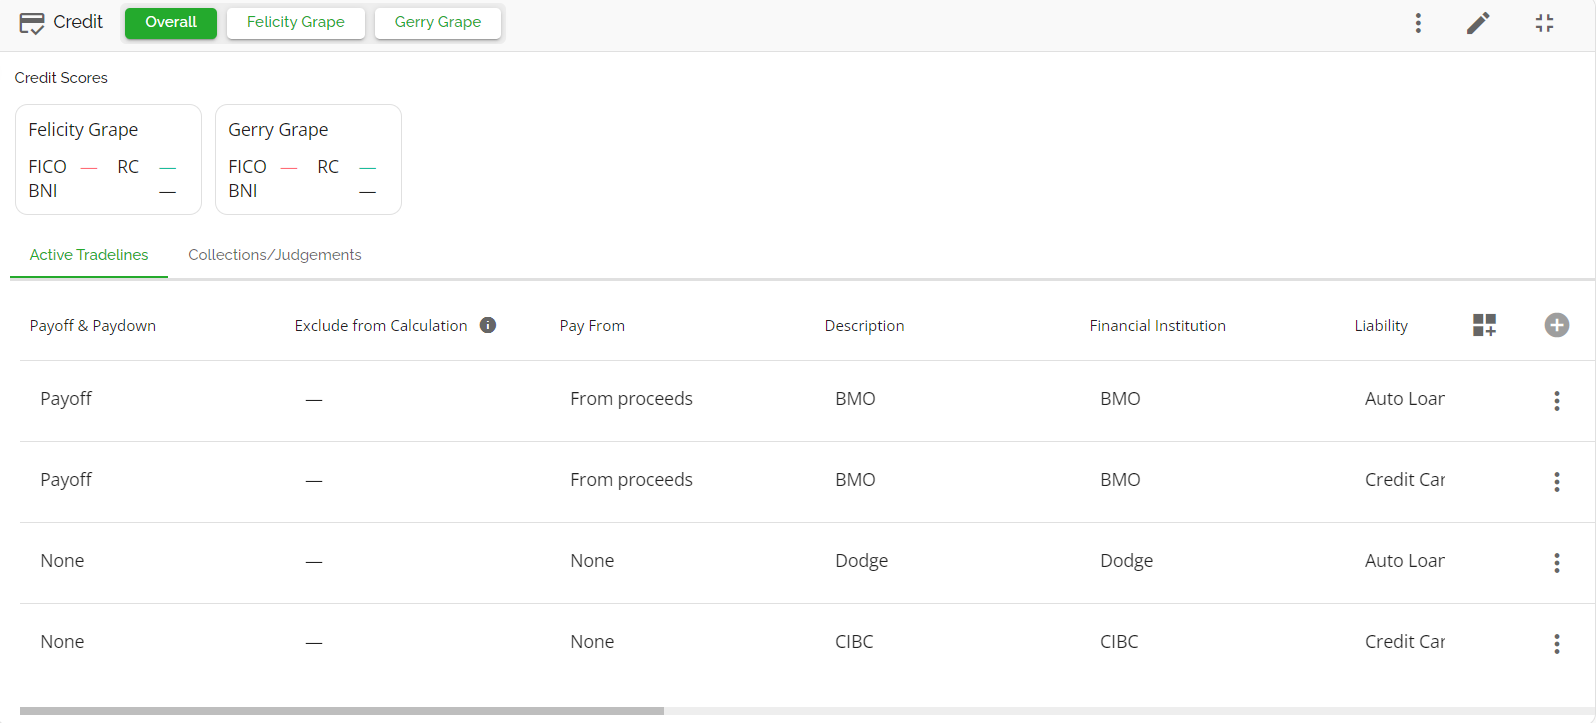Click the Felicity Grape credit score card
1596x723 pixels.
point(108,159)
